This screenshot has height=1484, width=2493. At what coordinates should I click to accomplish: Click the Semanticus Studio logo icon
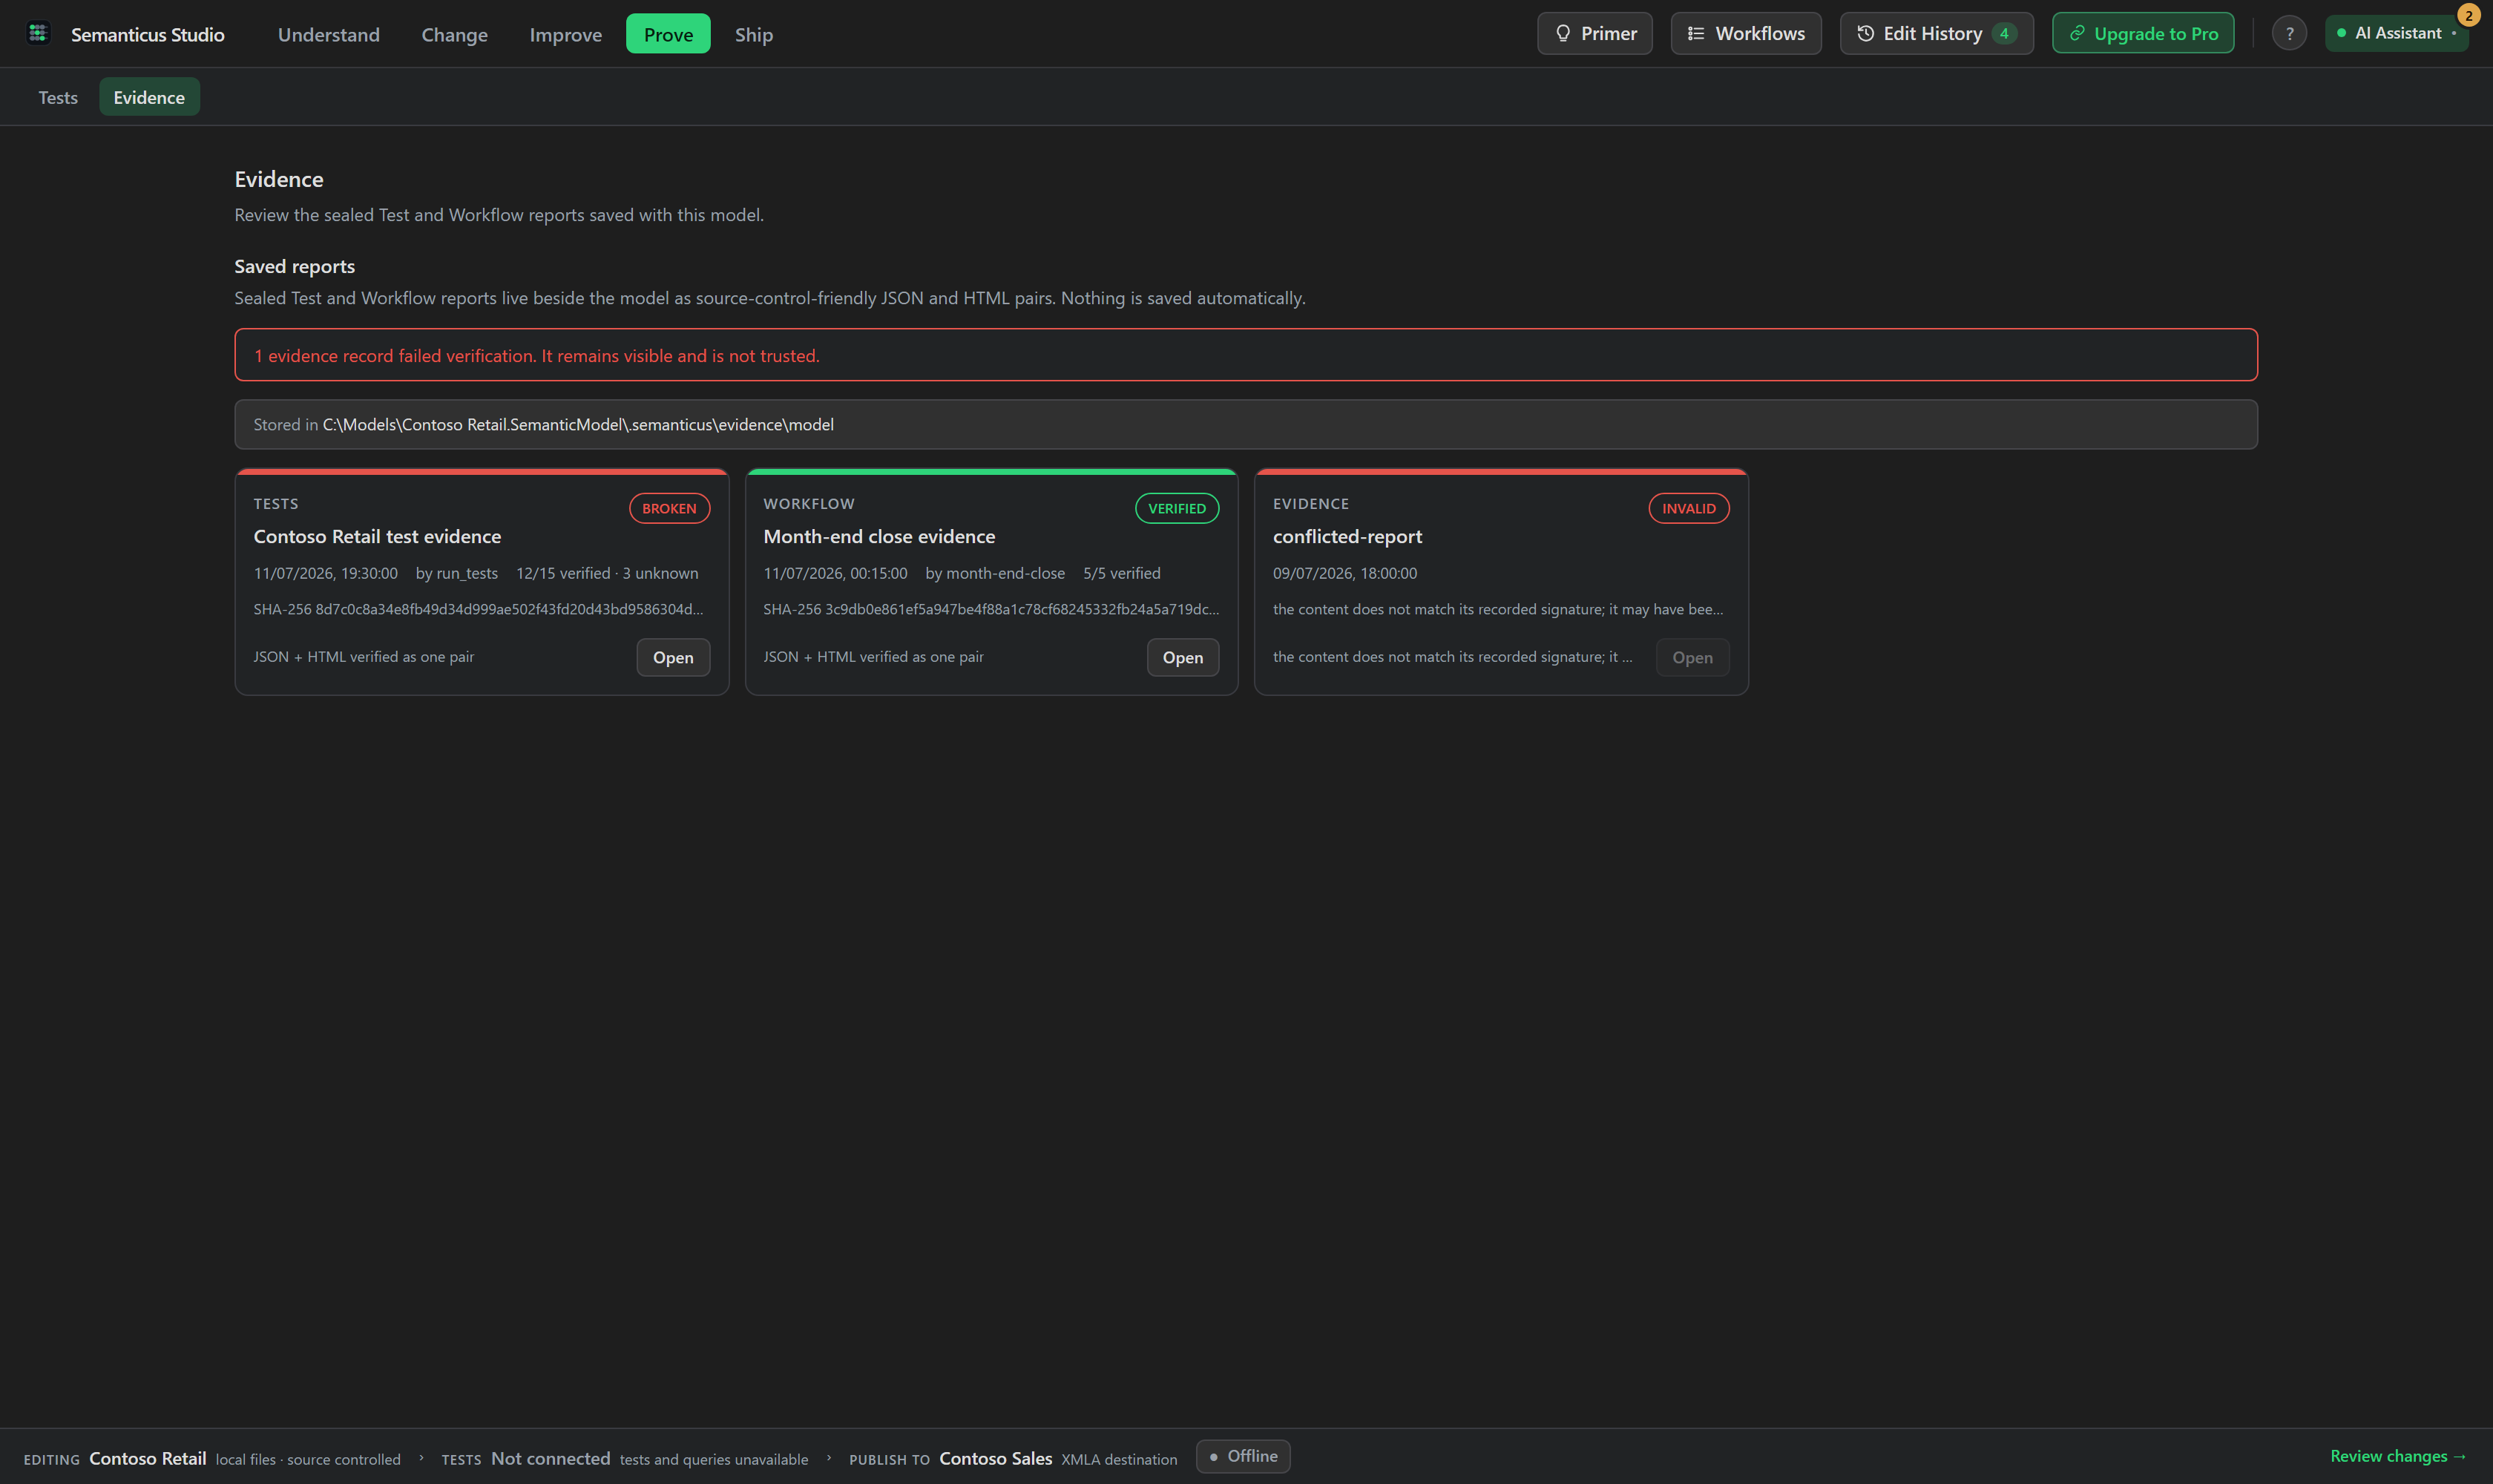(38, 33)
